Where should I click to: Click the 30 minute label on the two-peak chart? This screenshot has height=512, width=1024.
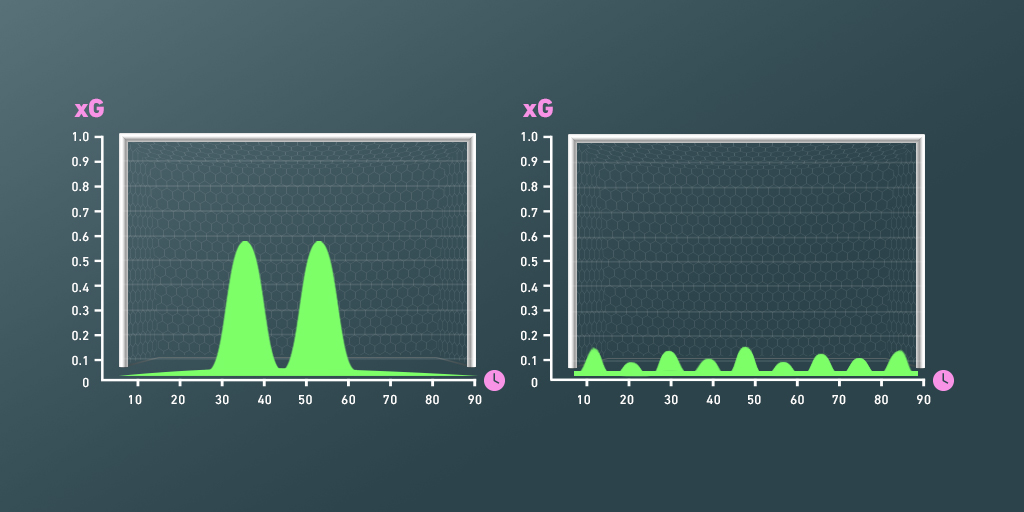pyautogui.click(x=222, y=400)
